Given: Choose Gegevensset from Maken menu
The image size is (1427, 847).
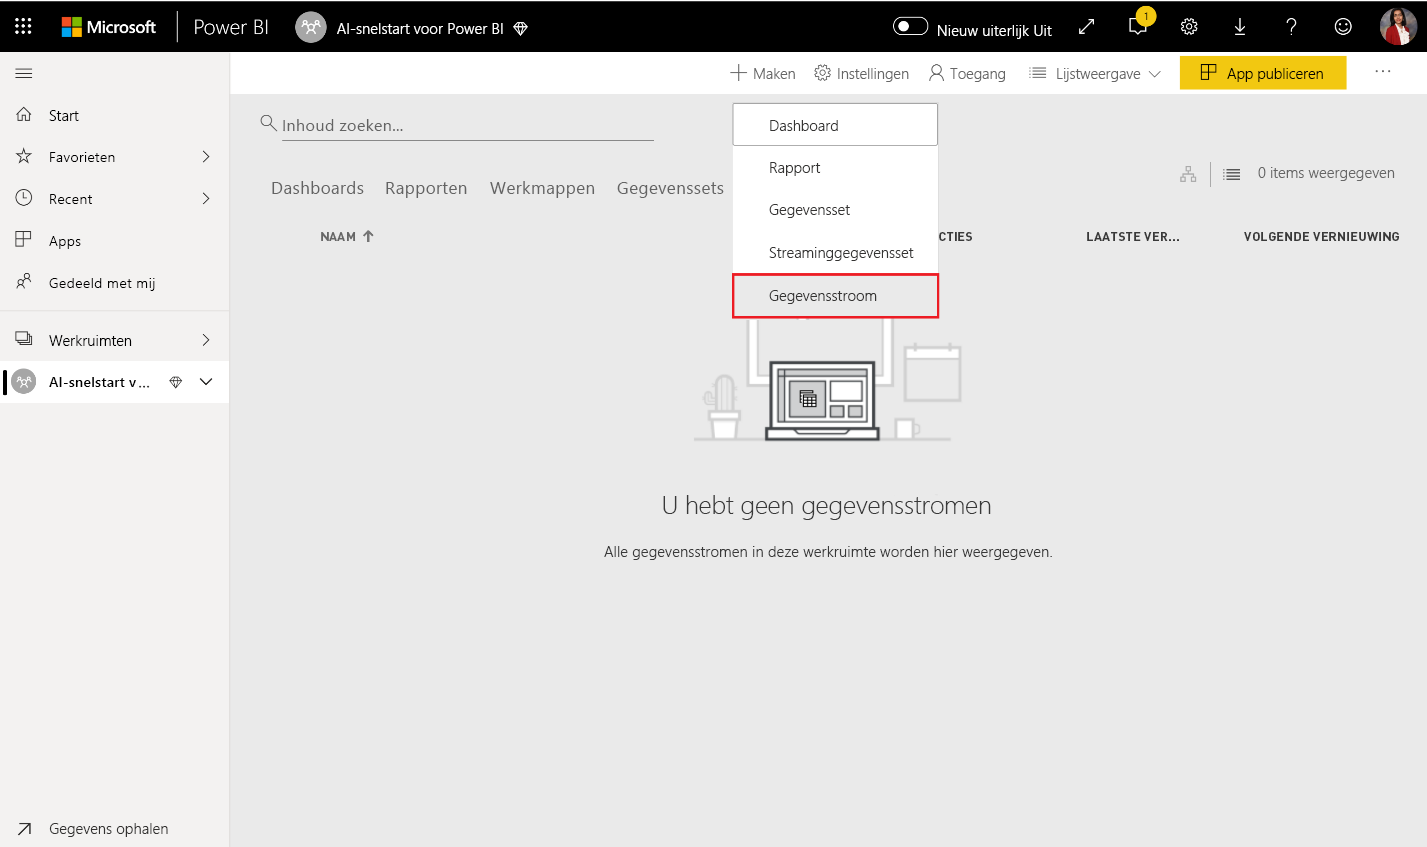Looking at the screenshot, I should coord(835,210).
